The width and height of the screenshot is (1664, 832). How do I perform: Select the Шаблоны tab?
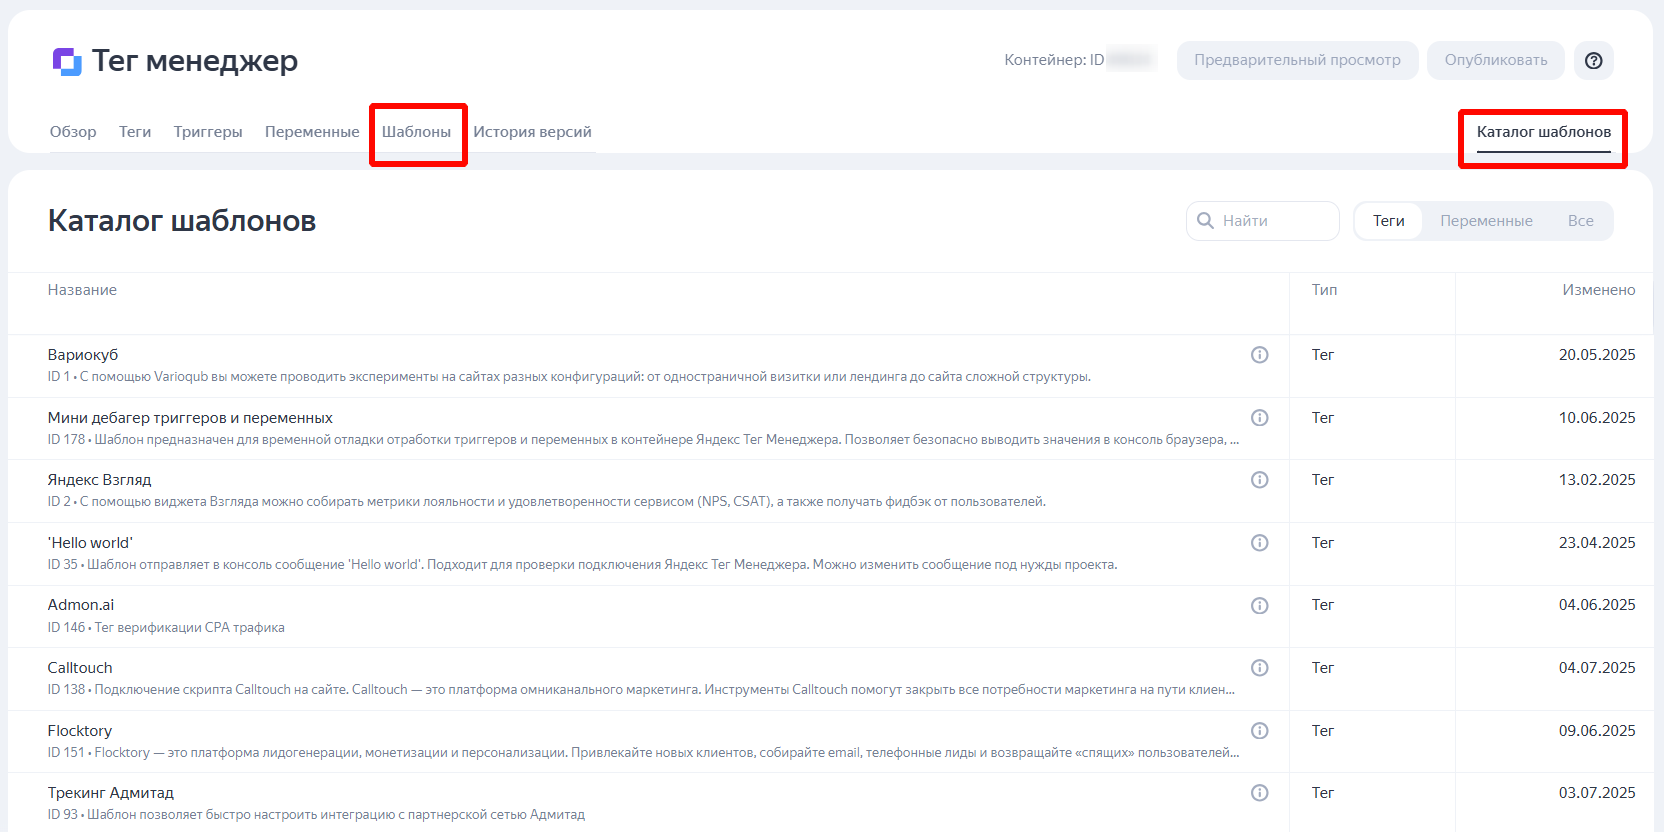pos(416,132)
